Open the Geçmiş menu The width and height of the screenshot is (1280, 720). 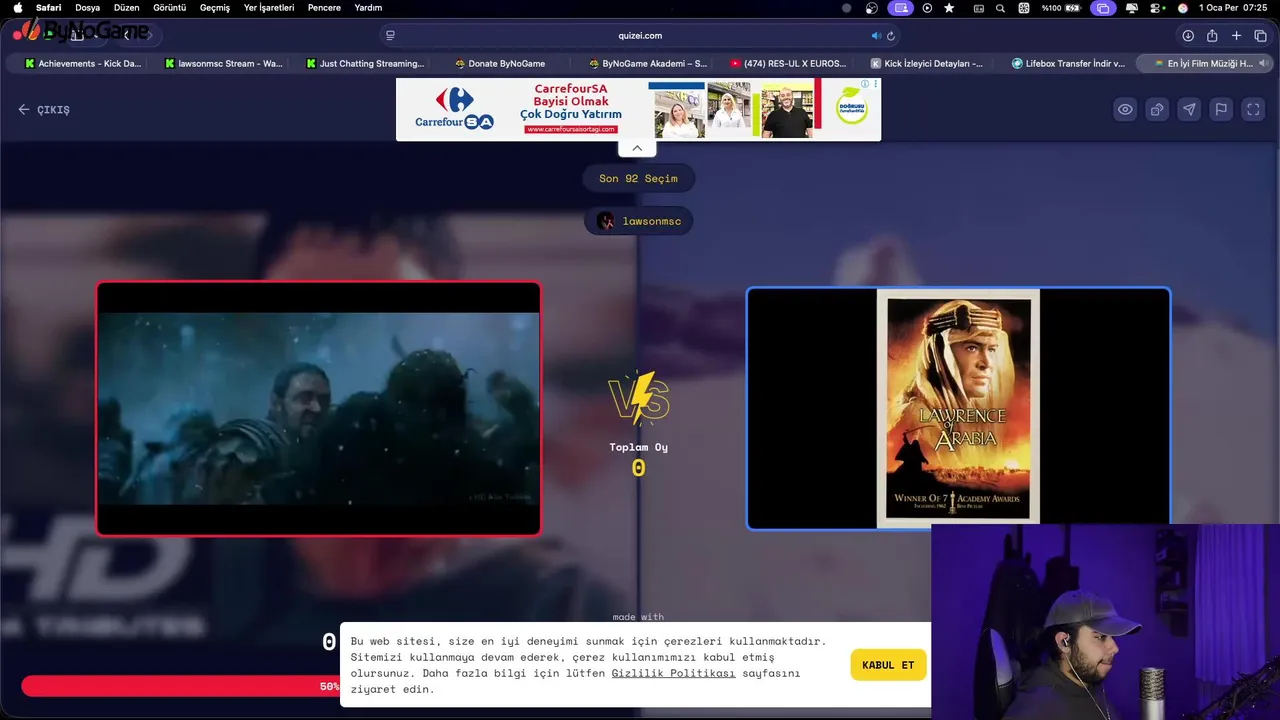tap(215, 8)
